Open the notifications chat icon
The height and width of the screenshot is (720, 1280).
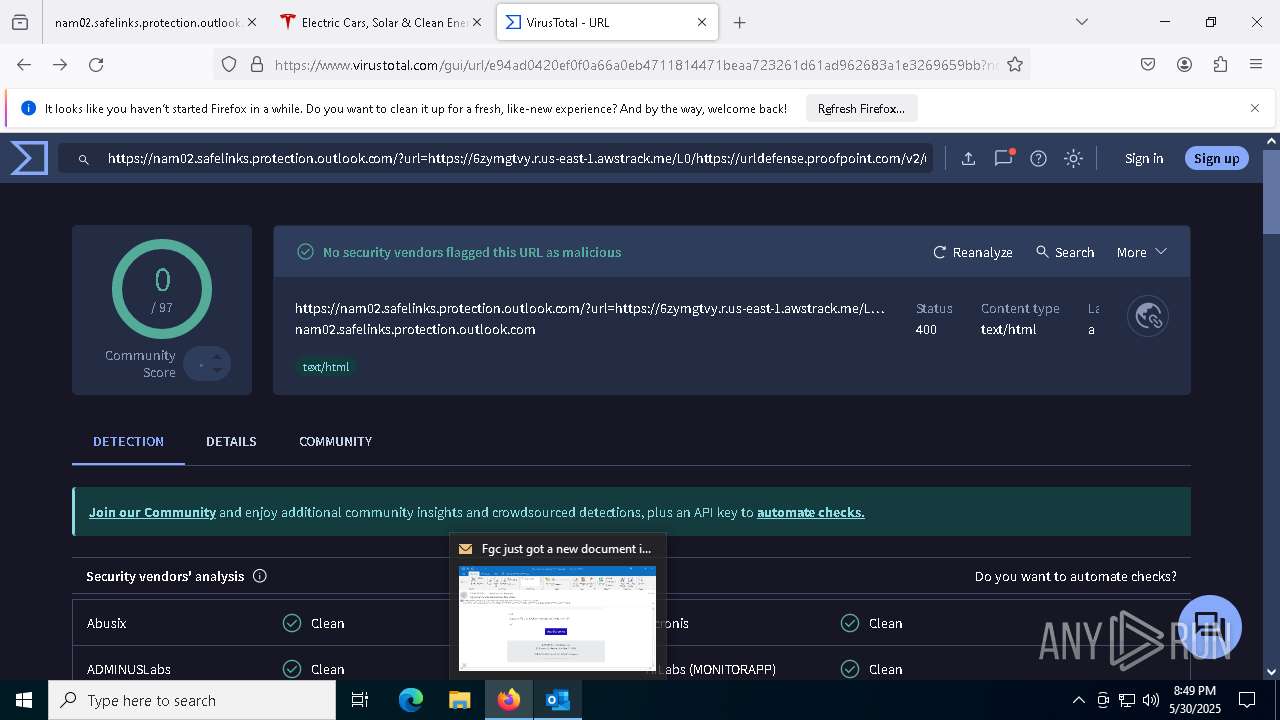[x=1003, y=158]
